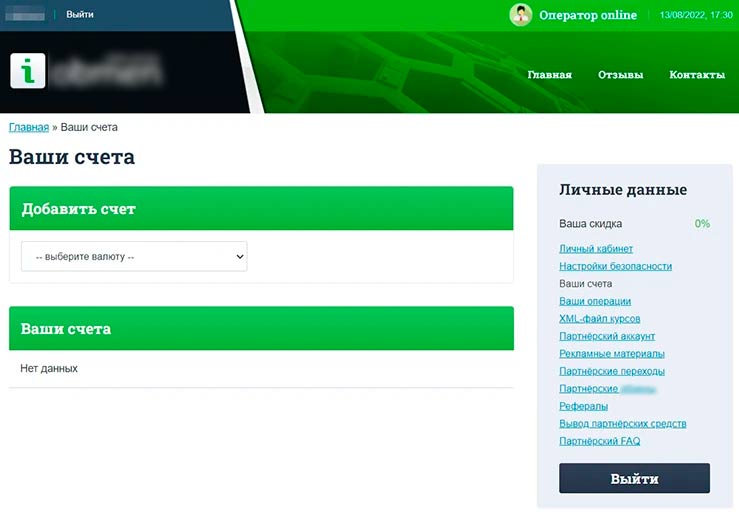Open the Ваши операции link
Image resolution: width=739 pixels, height=515 pixels.
594,301
